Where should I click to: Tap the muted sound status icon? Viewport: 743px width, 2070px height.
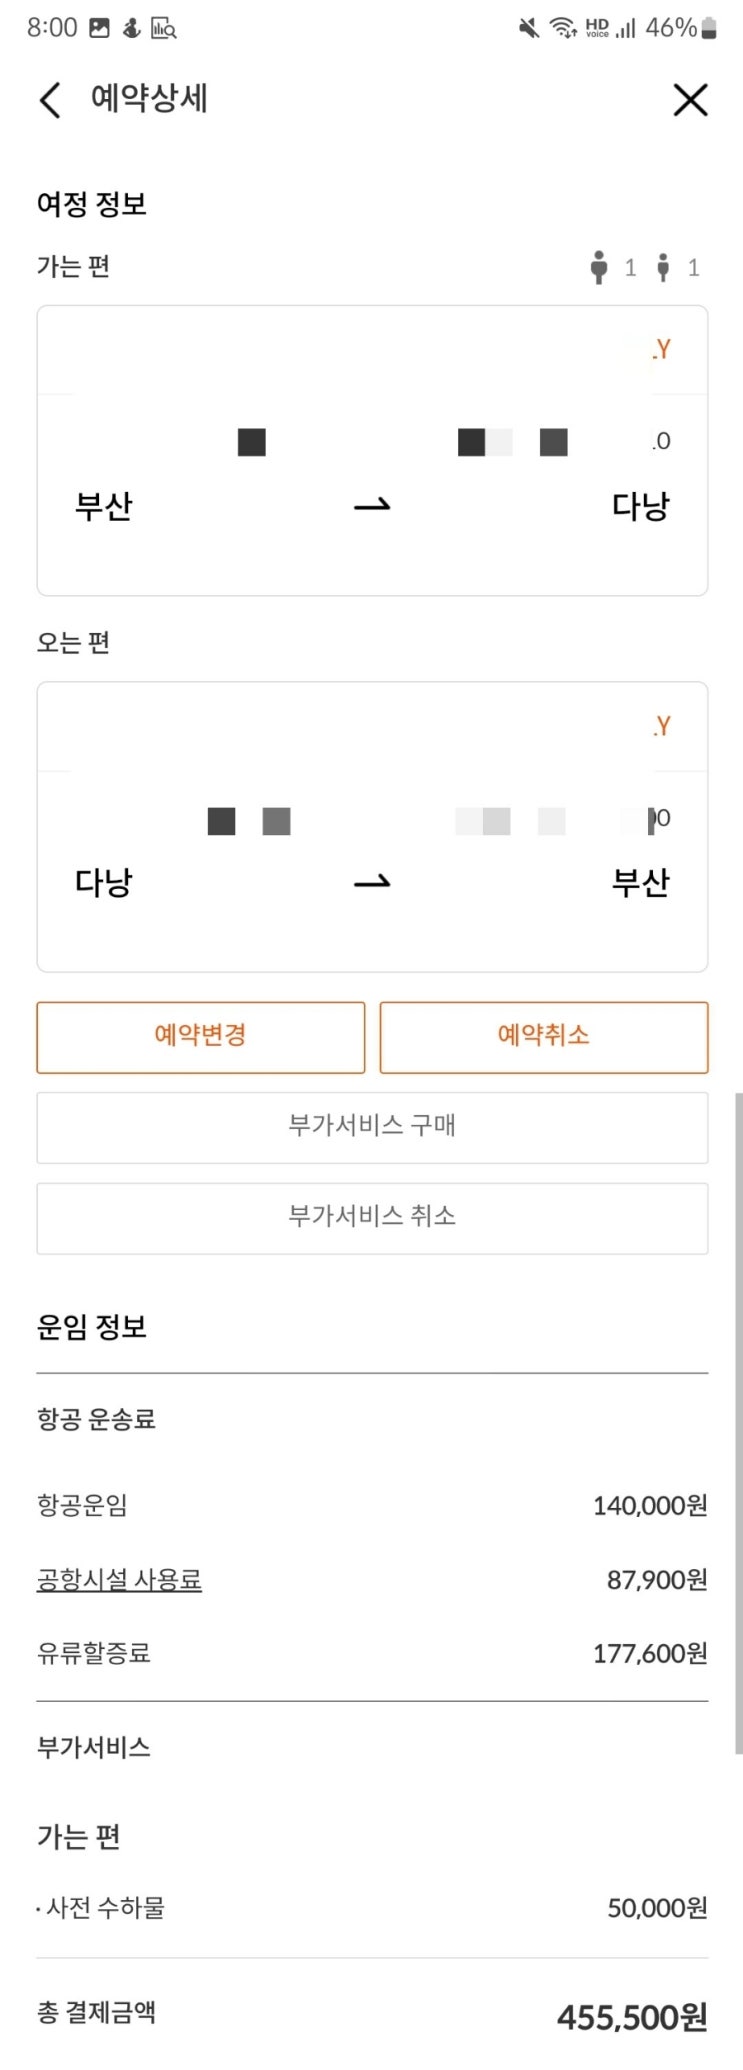click(528, 28)
